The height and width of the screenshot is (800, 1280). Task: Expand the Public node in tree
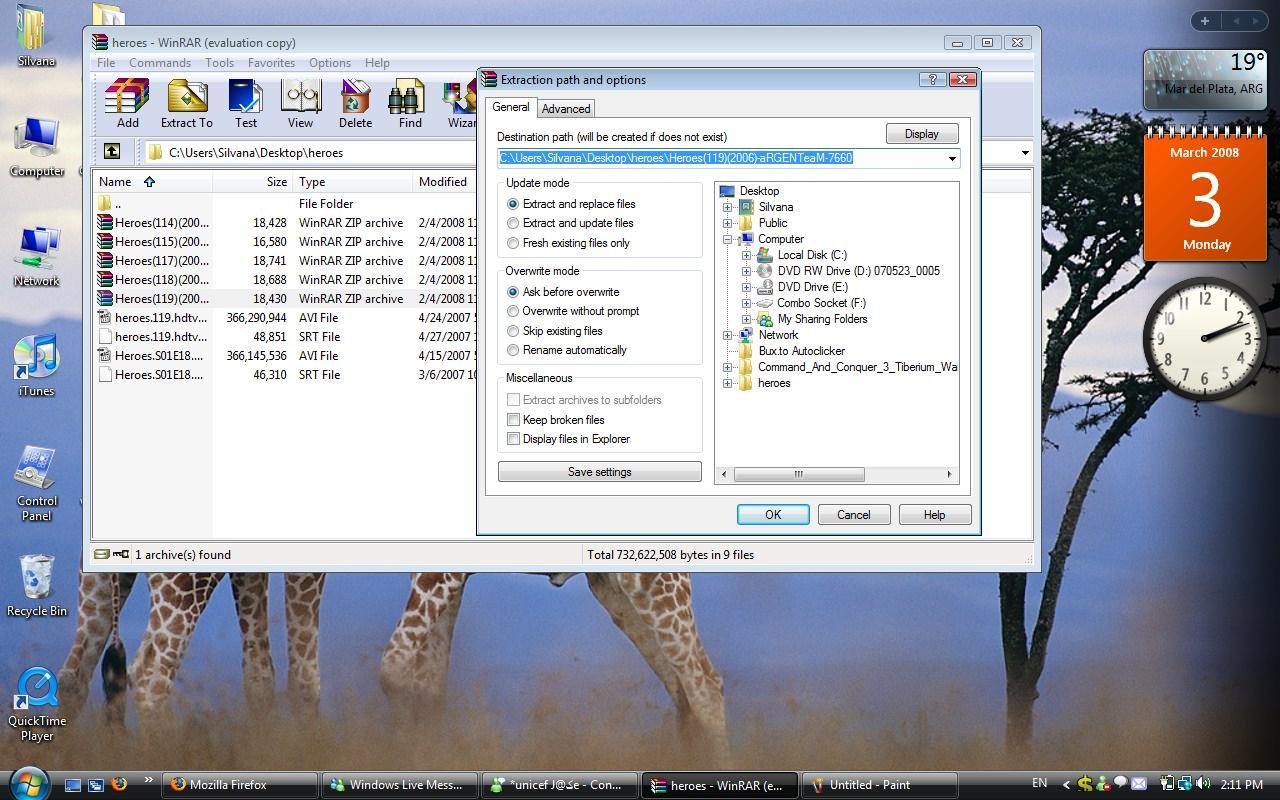point(728,223)
